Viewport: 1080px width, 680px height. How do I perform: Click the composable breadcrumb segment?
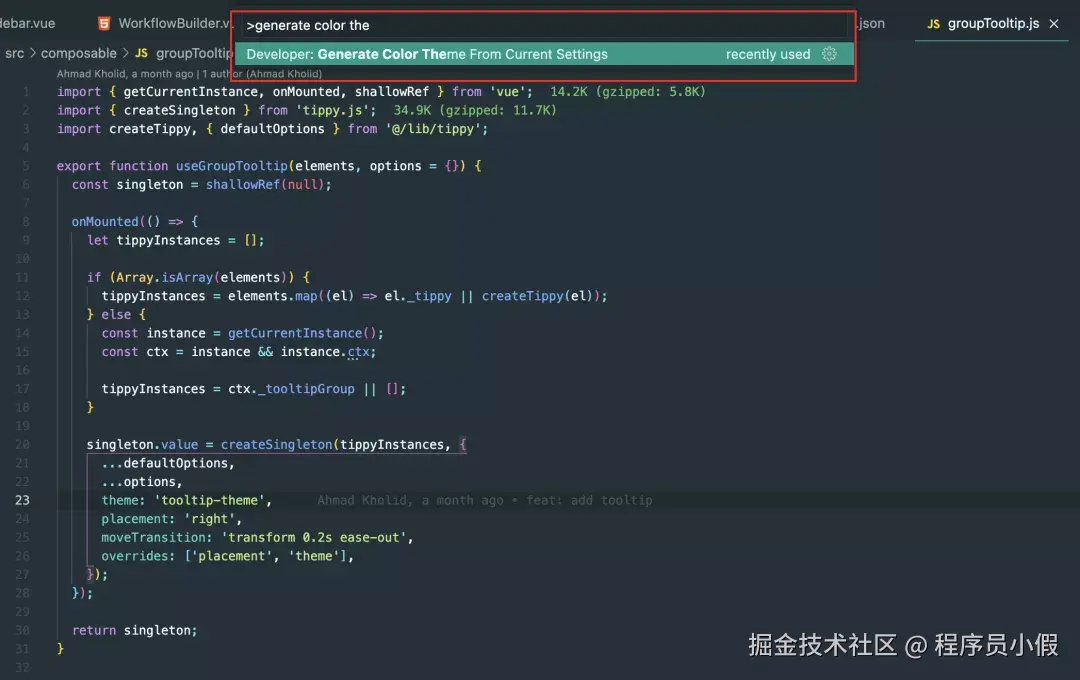(79, 53)
